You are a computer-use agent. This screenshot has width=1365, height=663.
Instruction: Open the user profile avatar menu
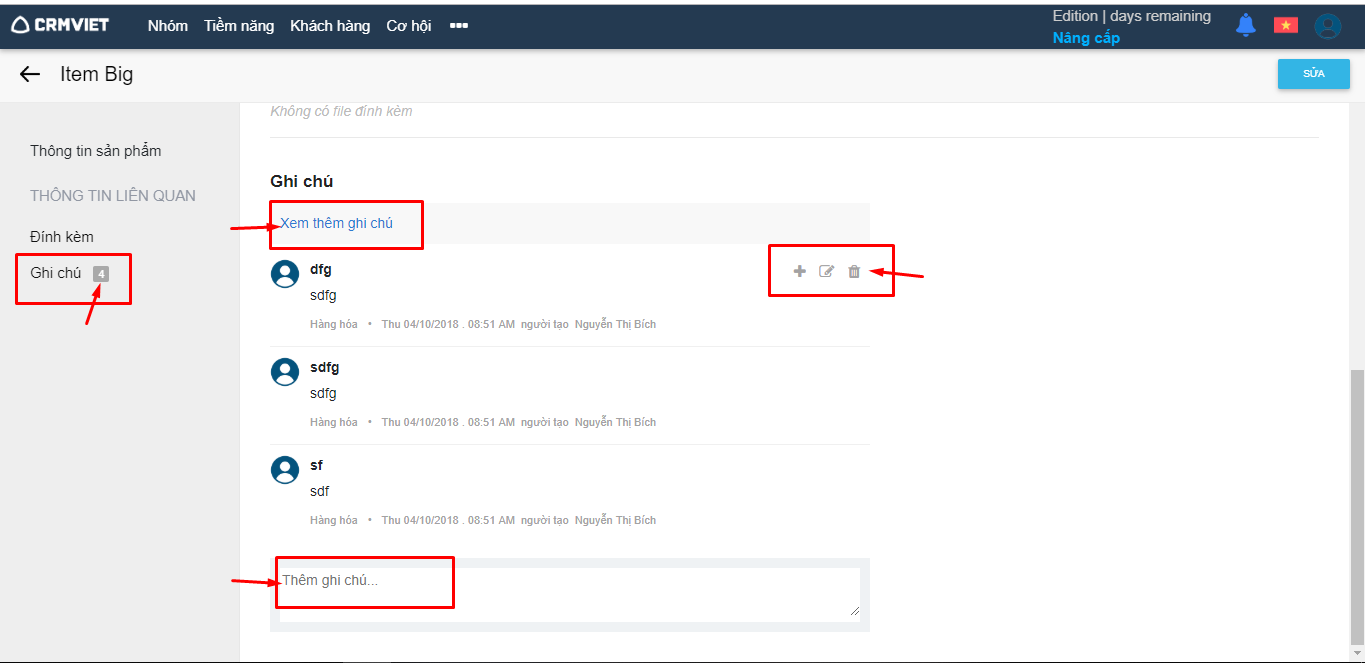[1327, 26]
